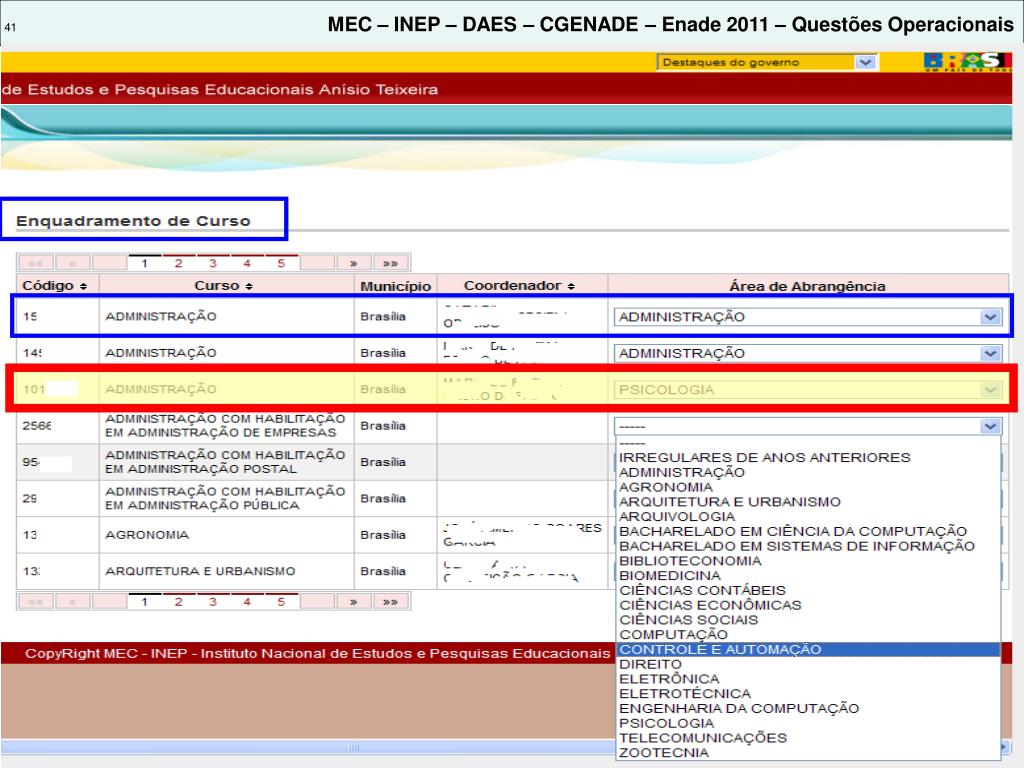The width and height of the screenshot is (1024, 768).
Task: Collapse the open dropdown in the ADMINISTRAÇÃO DE EMPRESAS row
Action: coord(991,426)
